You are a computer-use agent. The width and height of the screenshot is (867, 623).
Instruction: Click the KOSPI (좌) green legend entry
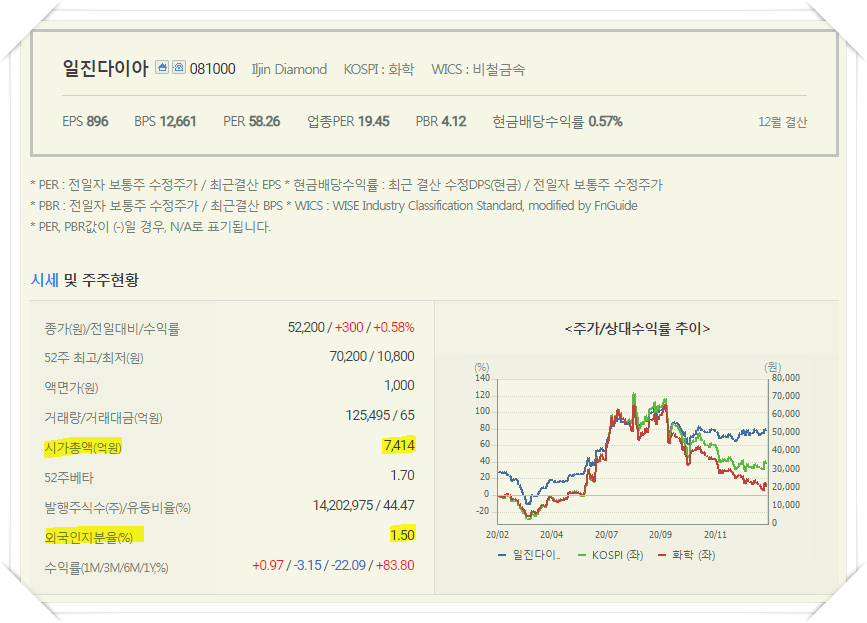[610, 555]
